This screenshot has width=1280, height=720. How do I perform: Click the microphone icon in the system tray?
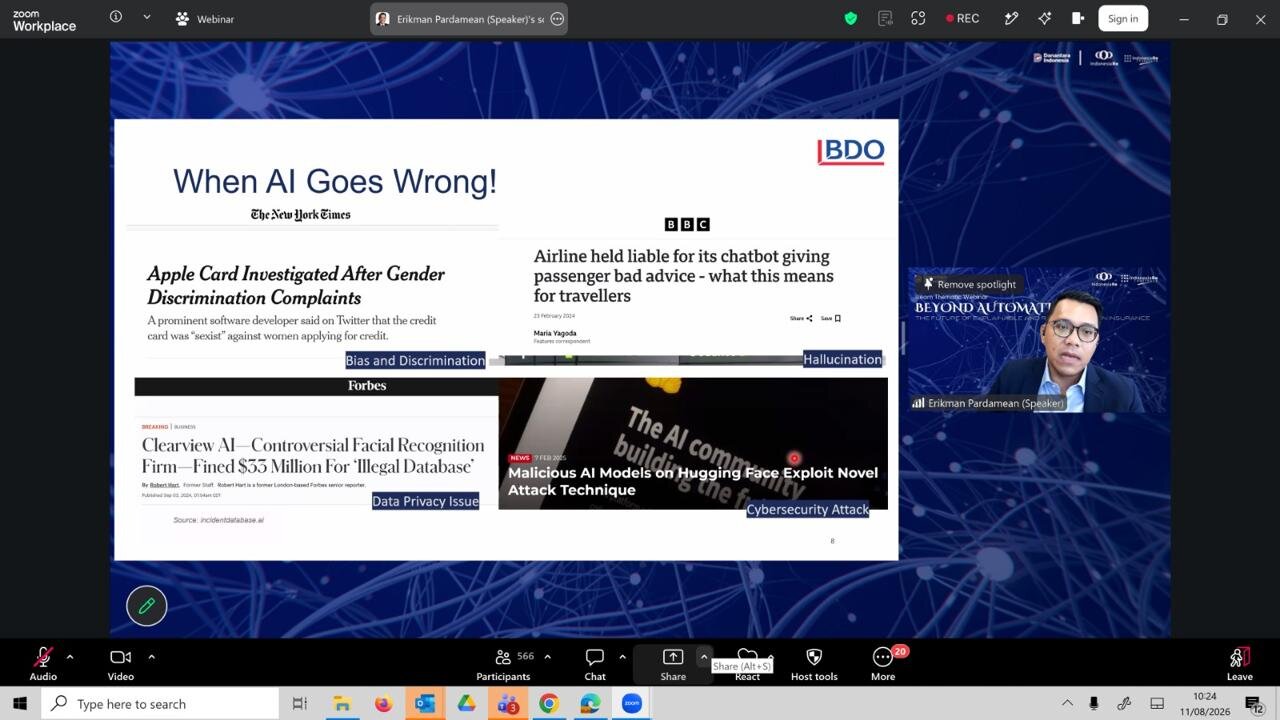tap(1094, 704)
